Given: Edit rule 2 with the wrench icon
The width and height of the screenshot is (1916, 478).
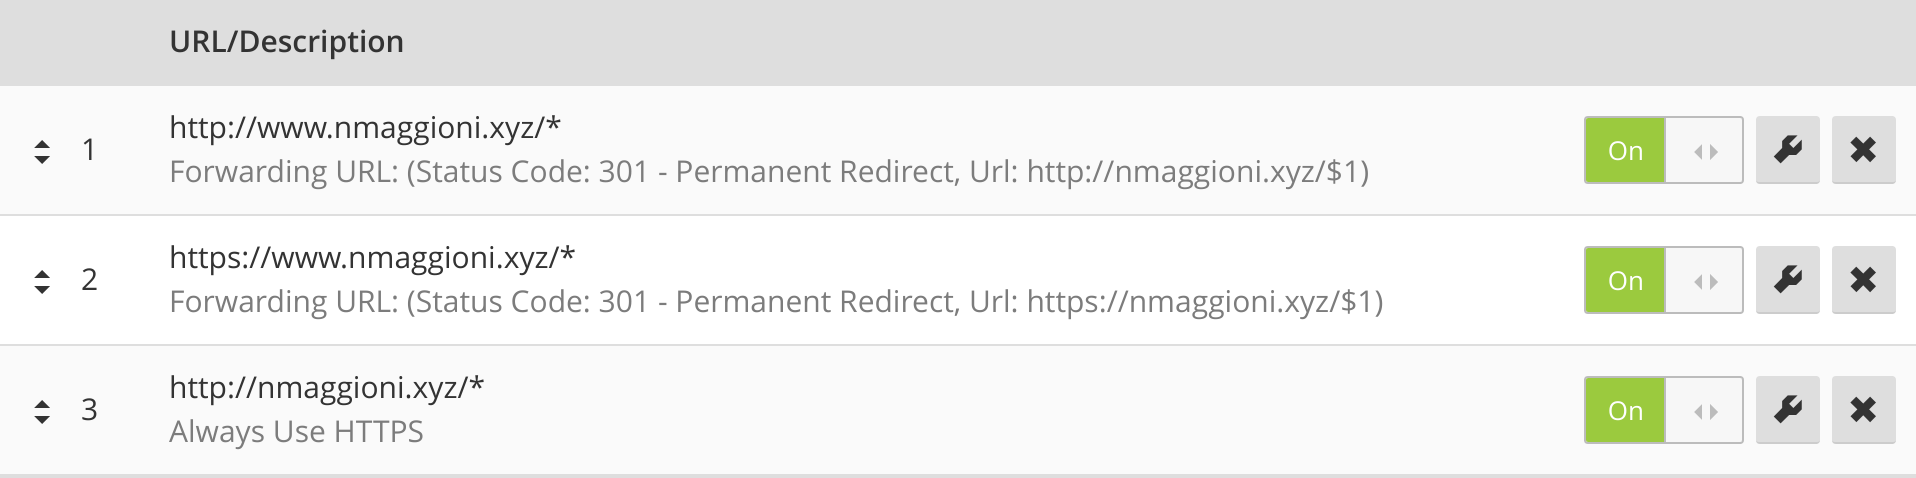Looking at the screenshot, I should 1787,280.
